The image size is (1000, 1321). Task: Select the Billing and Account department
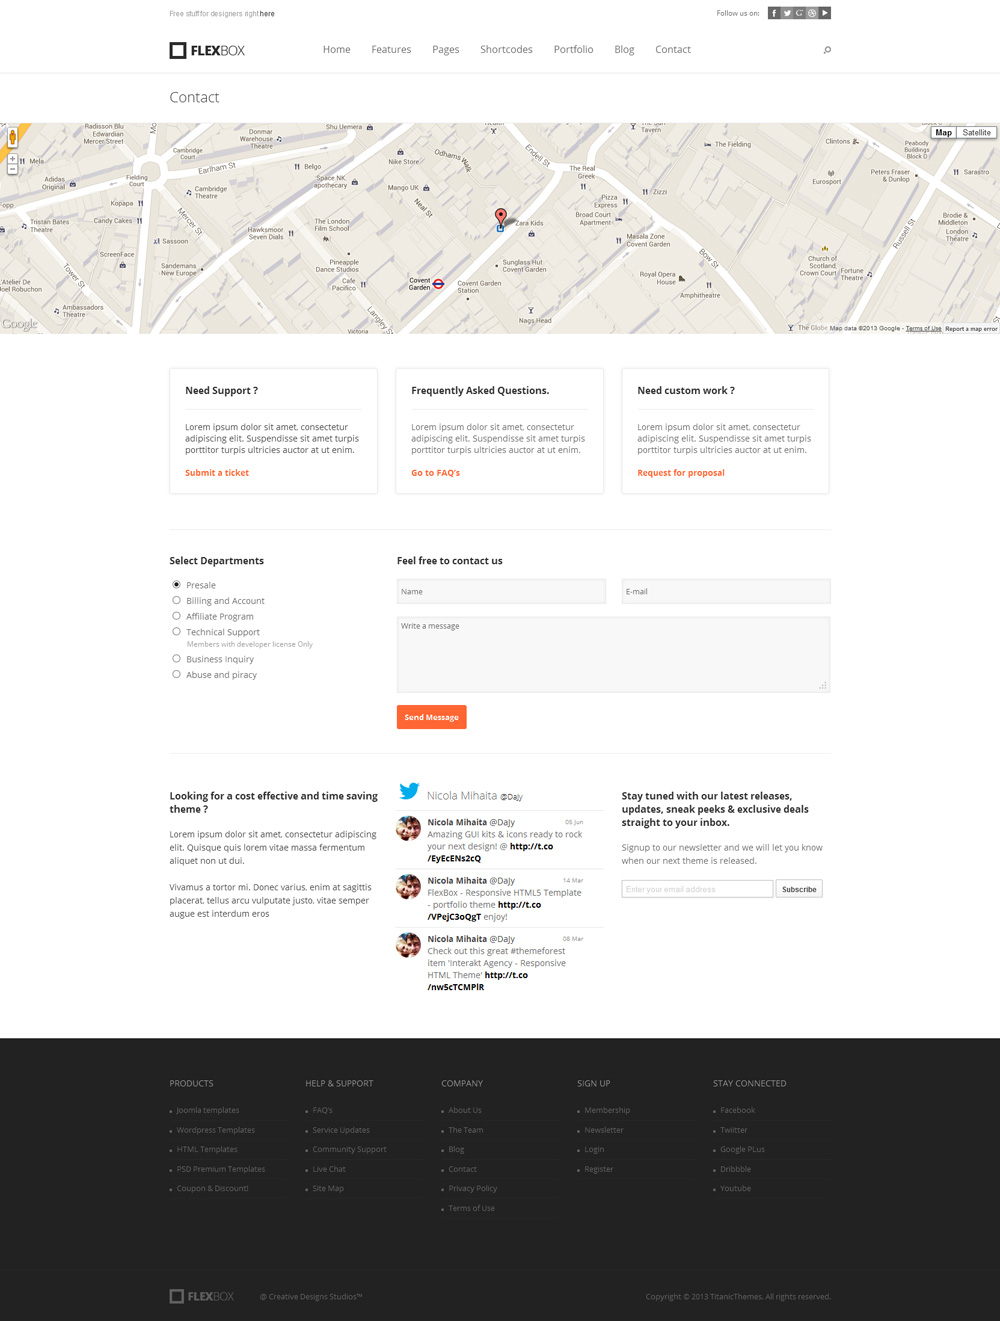point(176,600)
